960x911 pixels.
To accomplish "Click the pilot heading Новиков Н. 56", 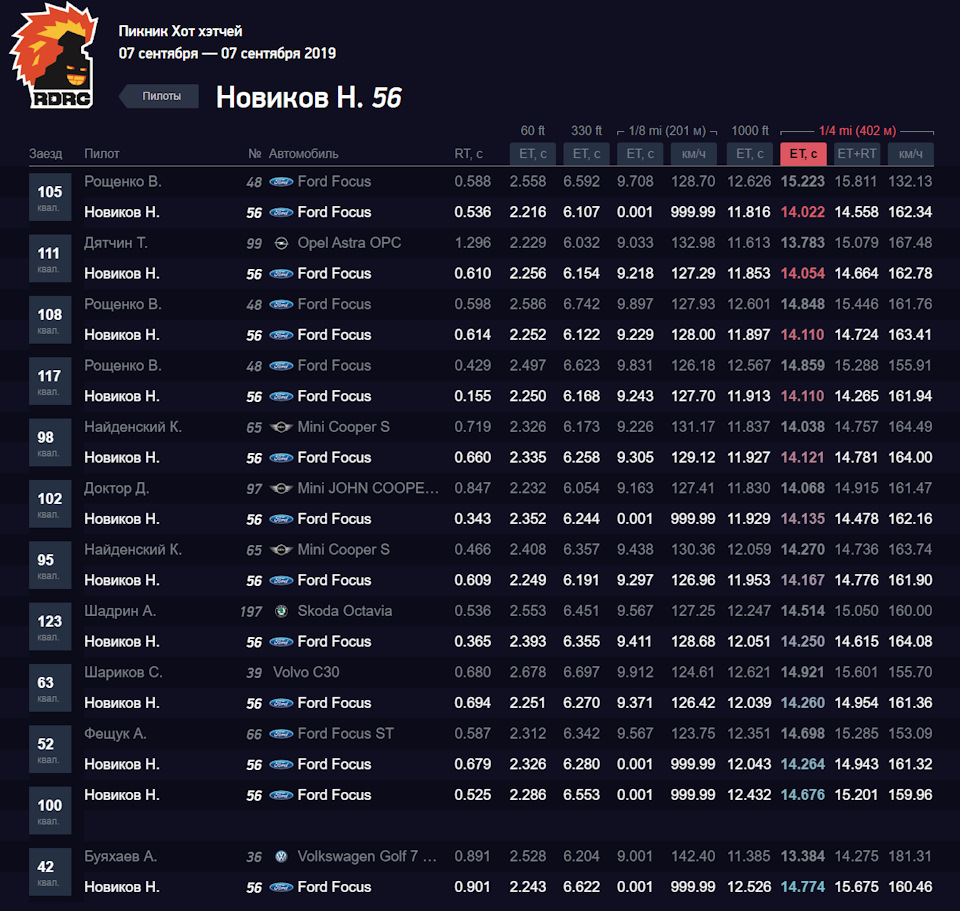I will point(309,97).
